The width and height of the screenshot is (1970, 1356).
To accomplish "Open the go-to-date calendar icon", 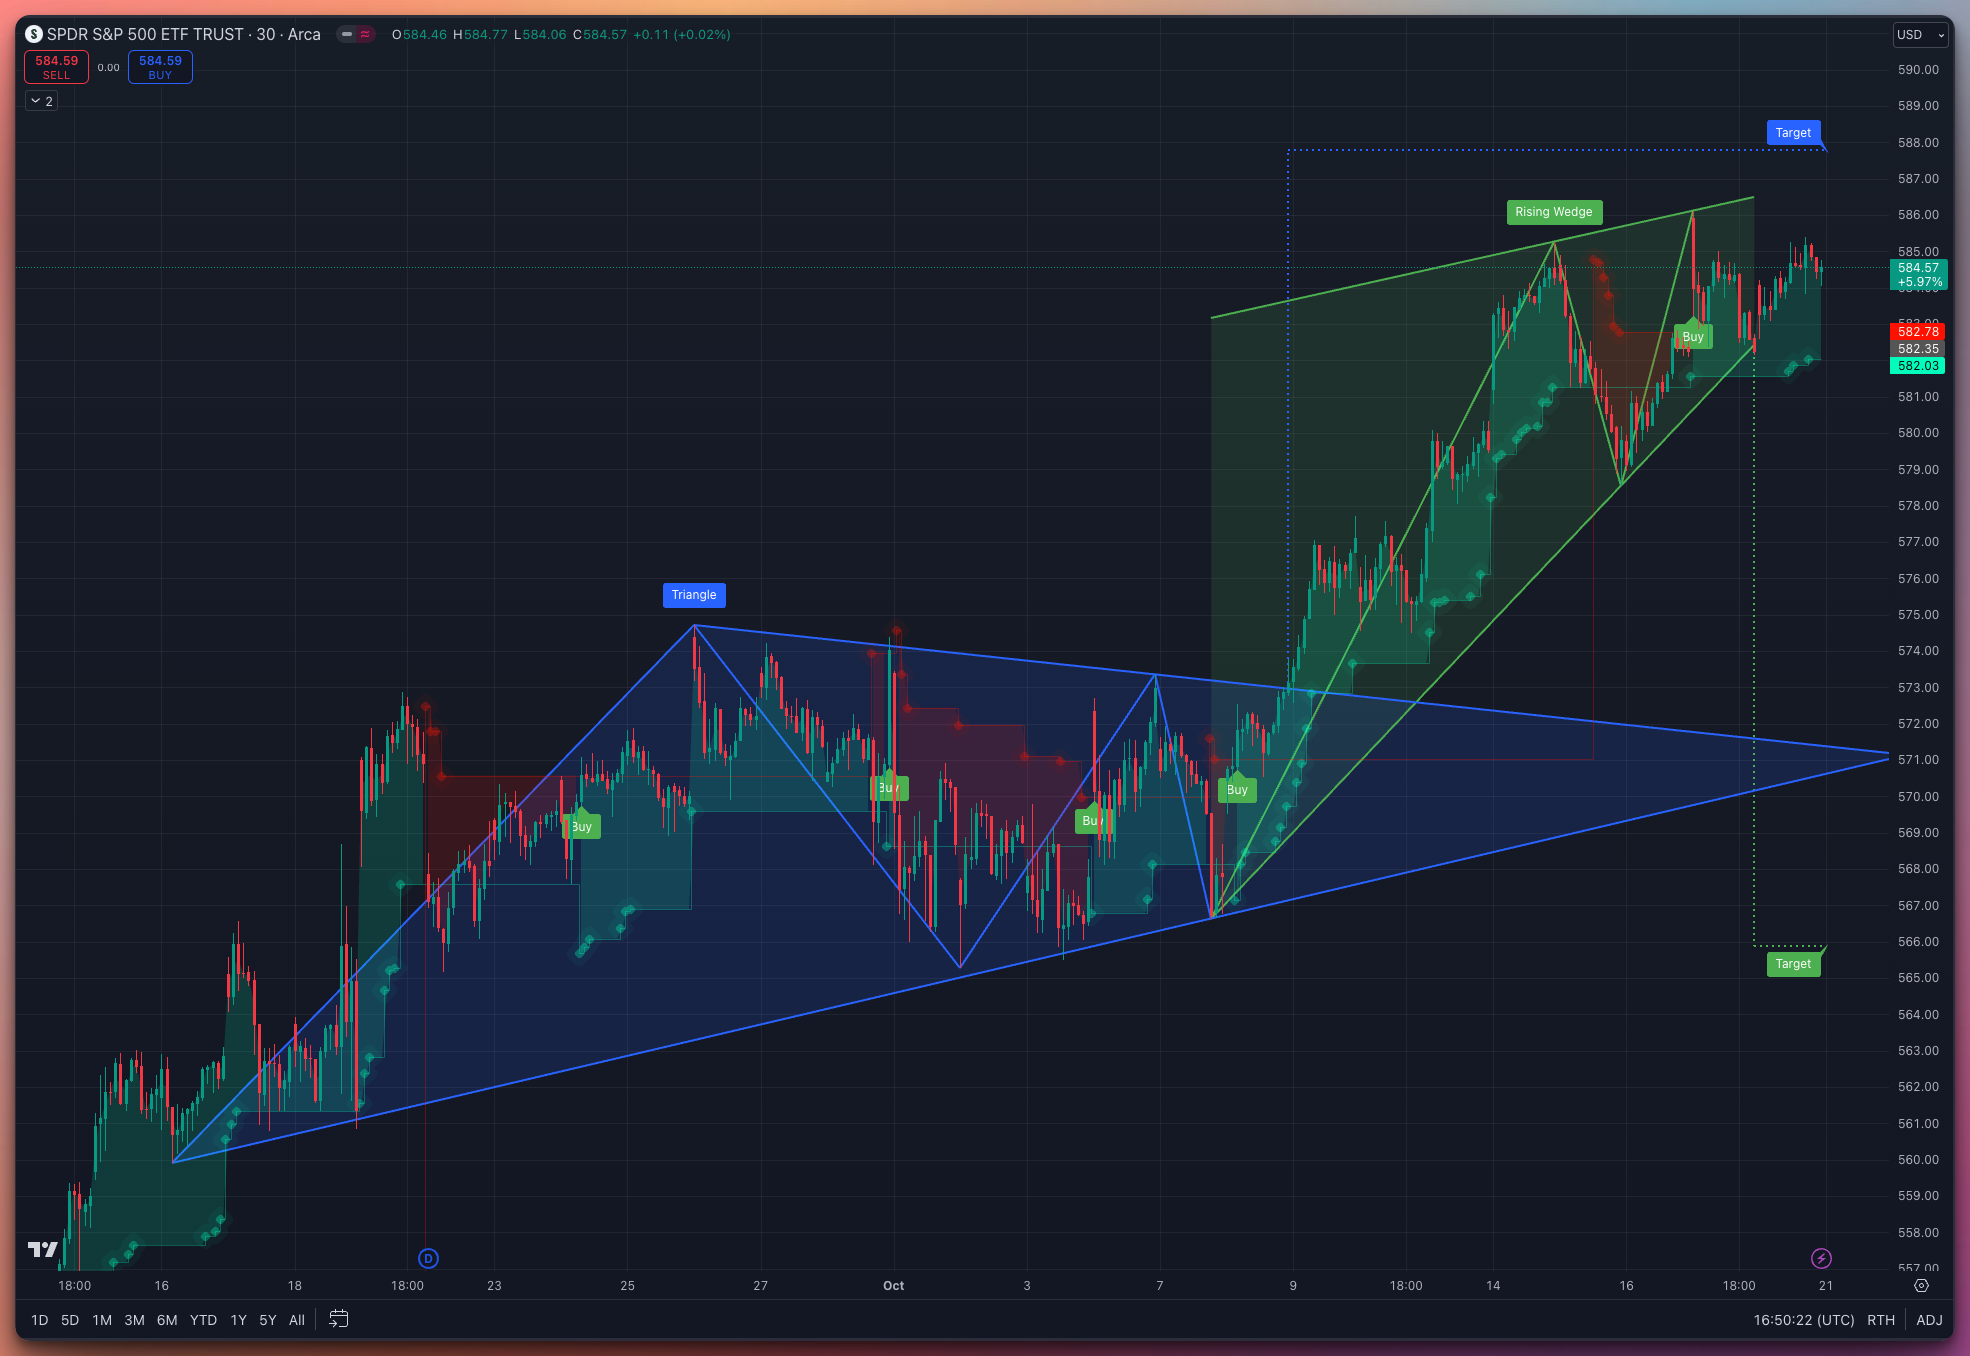I will coord(339,1319).
